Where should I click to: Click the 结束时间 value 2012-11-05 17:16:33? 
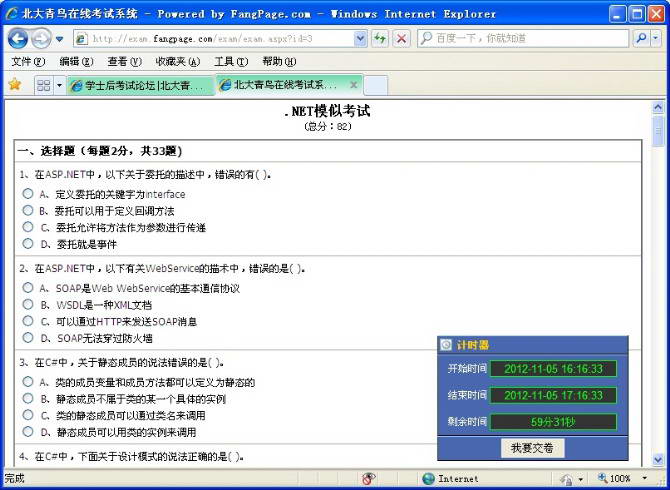(x=553, y=395)
